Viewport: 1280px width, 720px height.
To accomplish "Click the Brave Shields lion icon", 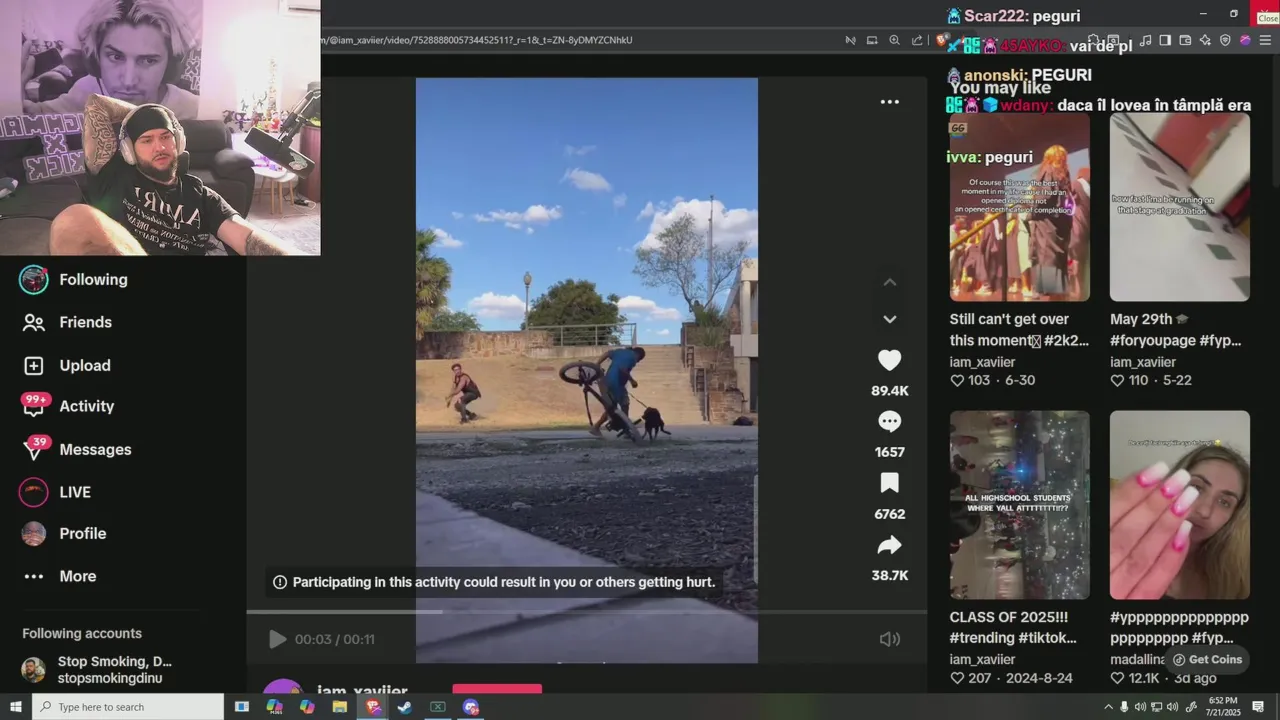I will coord(941,40).
